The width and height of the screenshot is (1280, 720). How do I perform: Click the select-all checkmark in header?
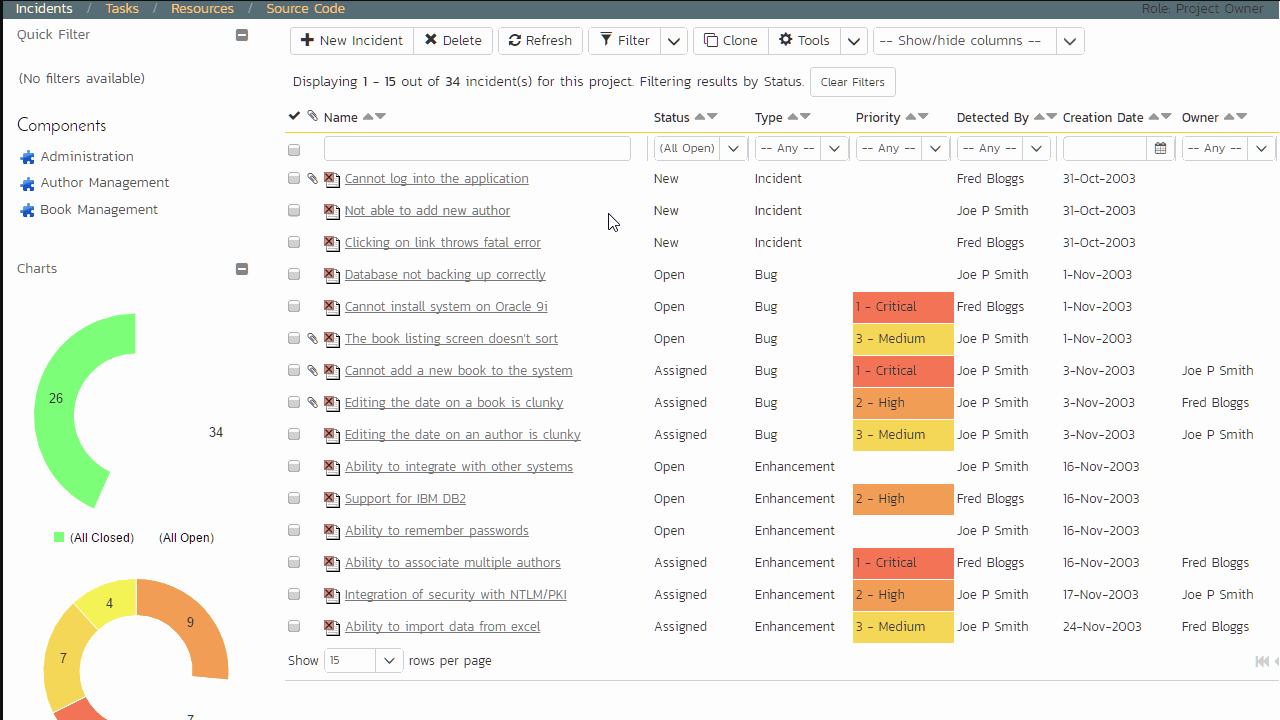coord(294,115)
